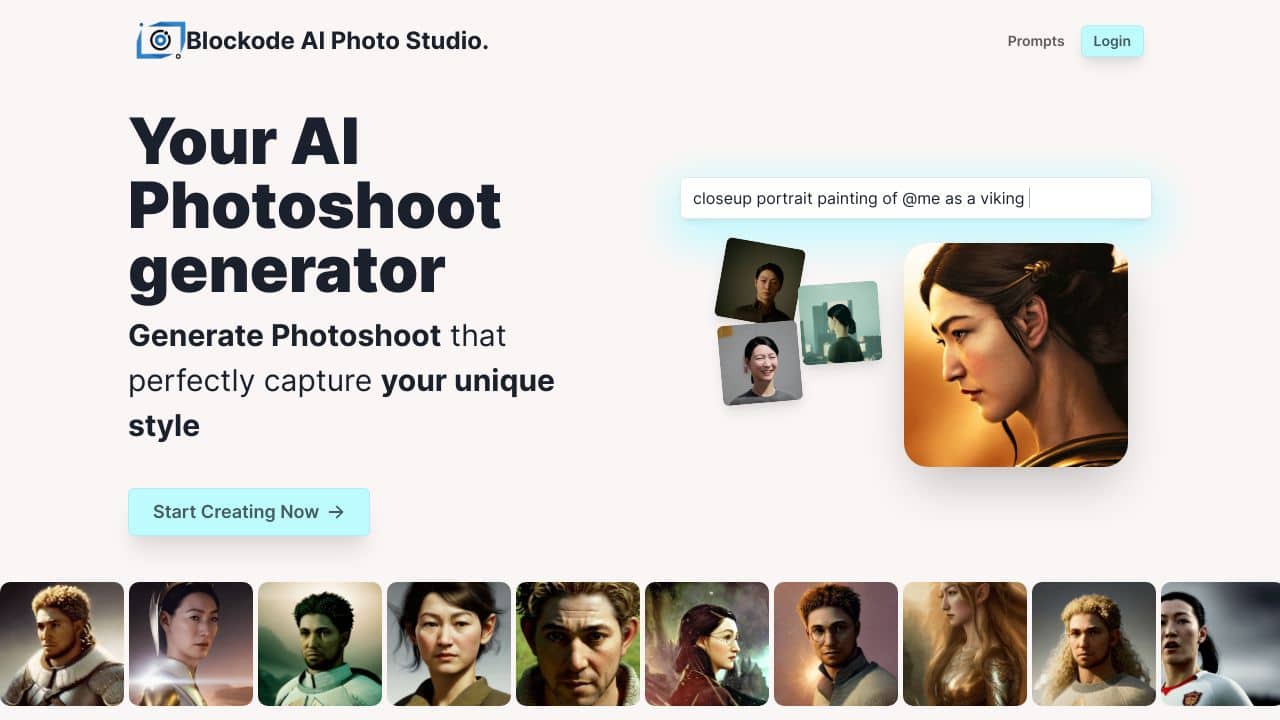Open gallery portrait of long-haired blonde woman
This screenshot has width=1280, height=720.
[965, 644]
